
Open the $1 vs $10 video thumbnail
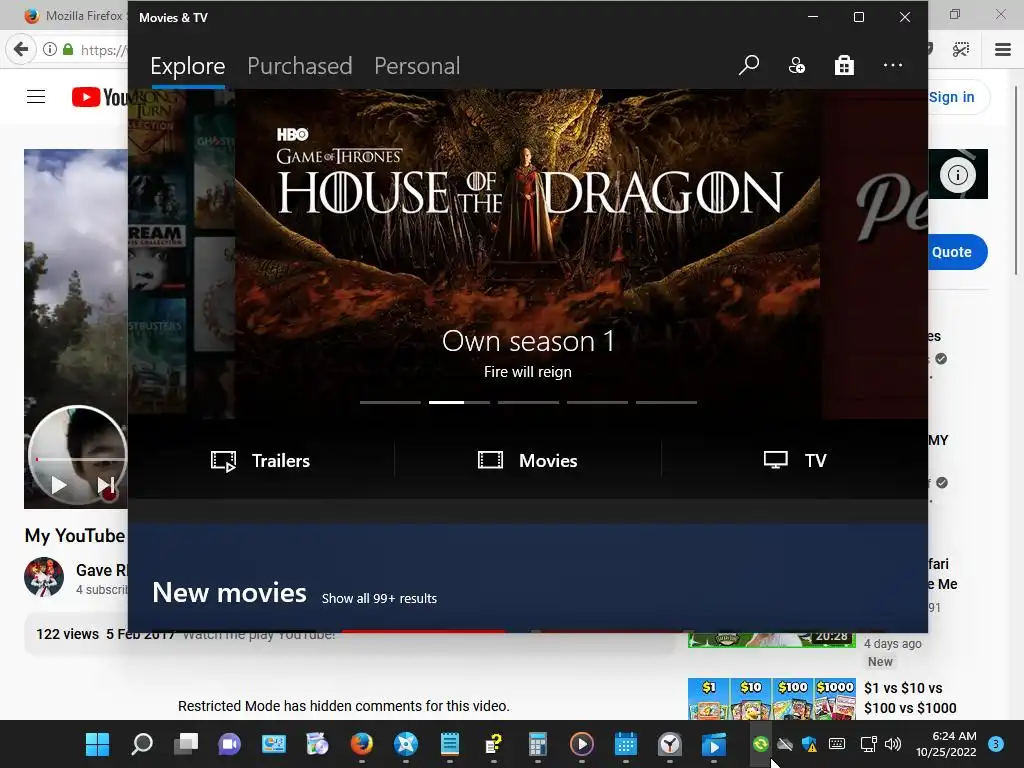(771, 699)
